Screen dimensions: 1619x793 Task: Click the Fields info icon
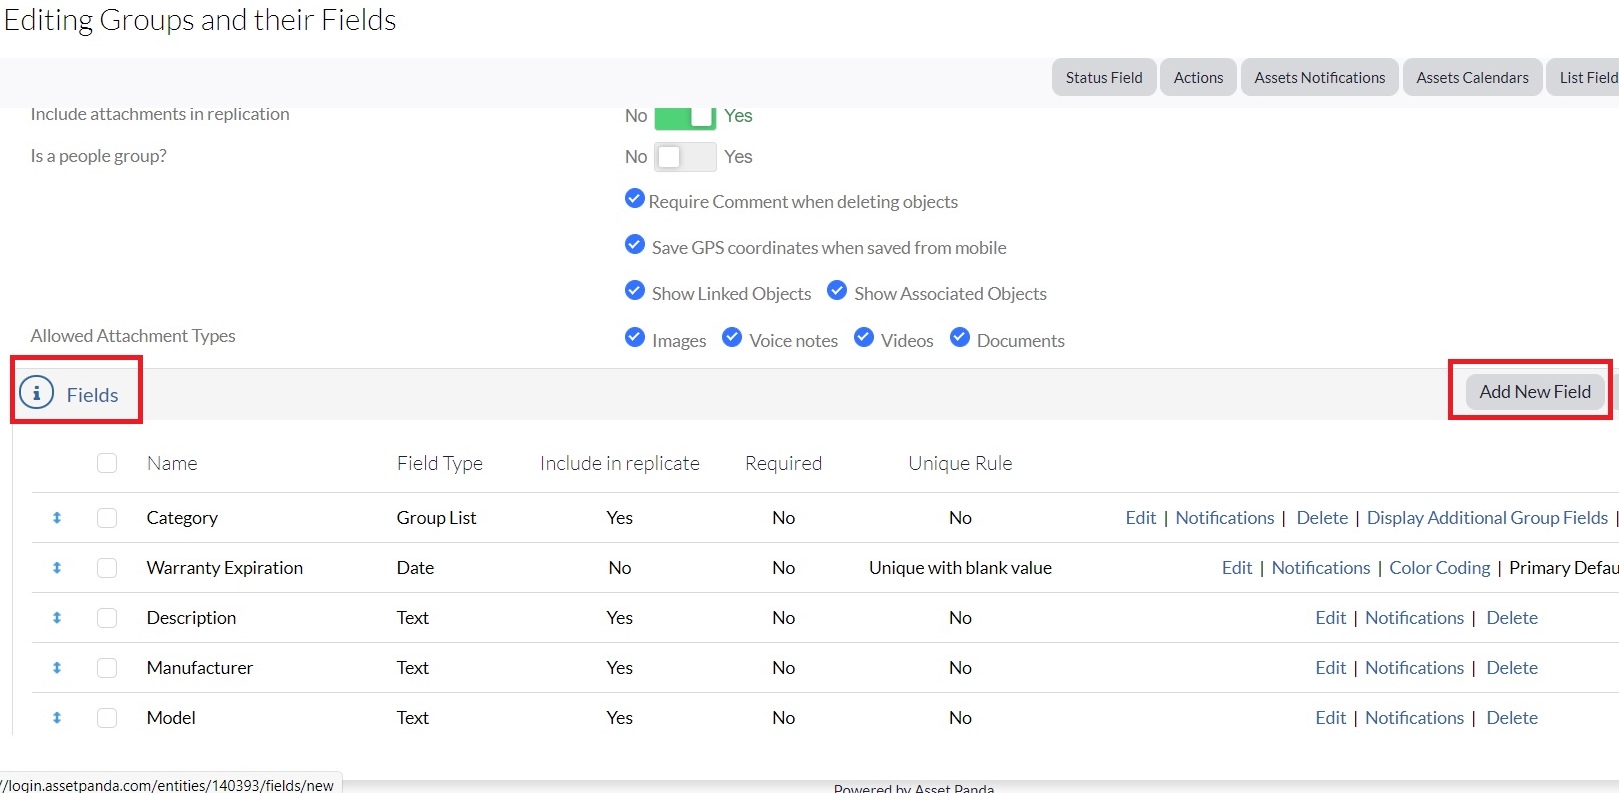click(x=37, y=393)
